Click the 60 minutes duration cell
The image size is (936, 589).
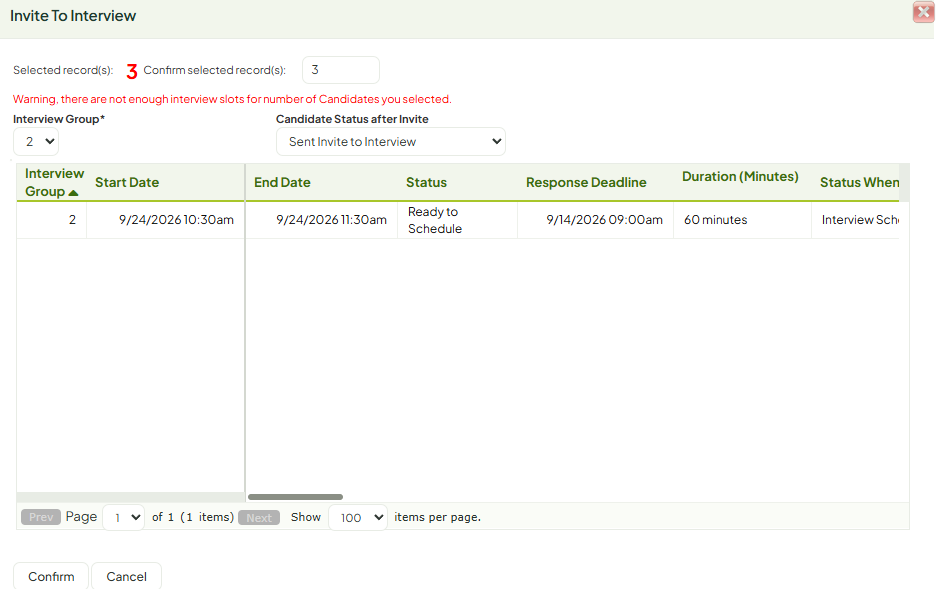(x=742, y=220)
